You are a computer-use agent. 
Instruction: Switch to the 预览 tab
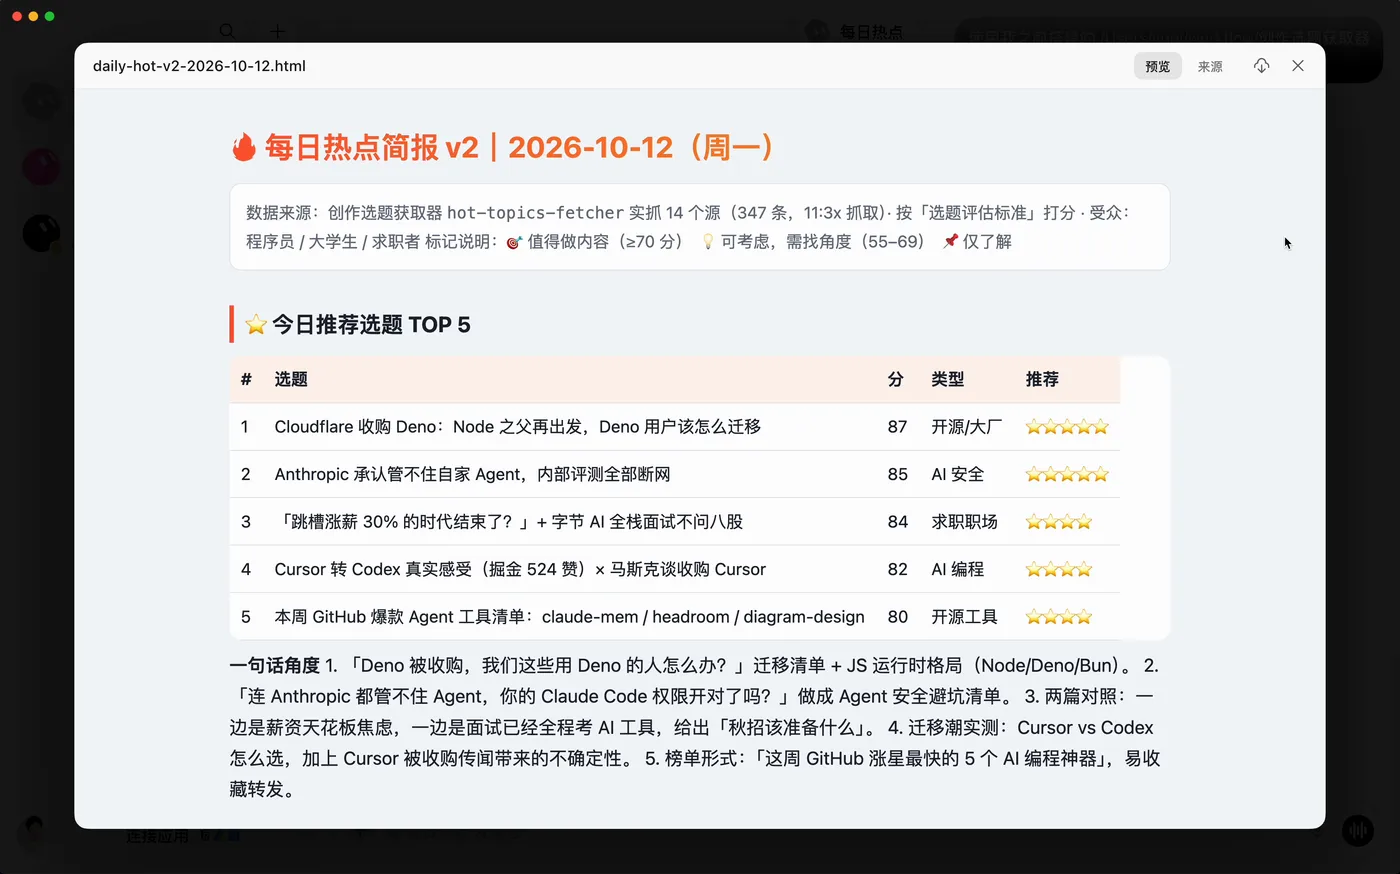1158,66
